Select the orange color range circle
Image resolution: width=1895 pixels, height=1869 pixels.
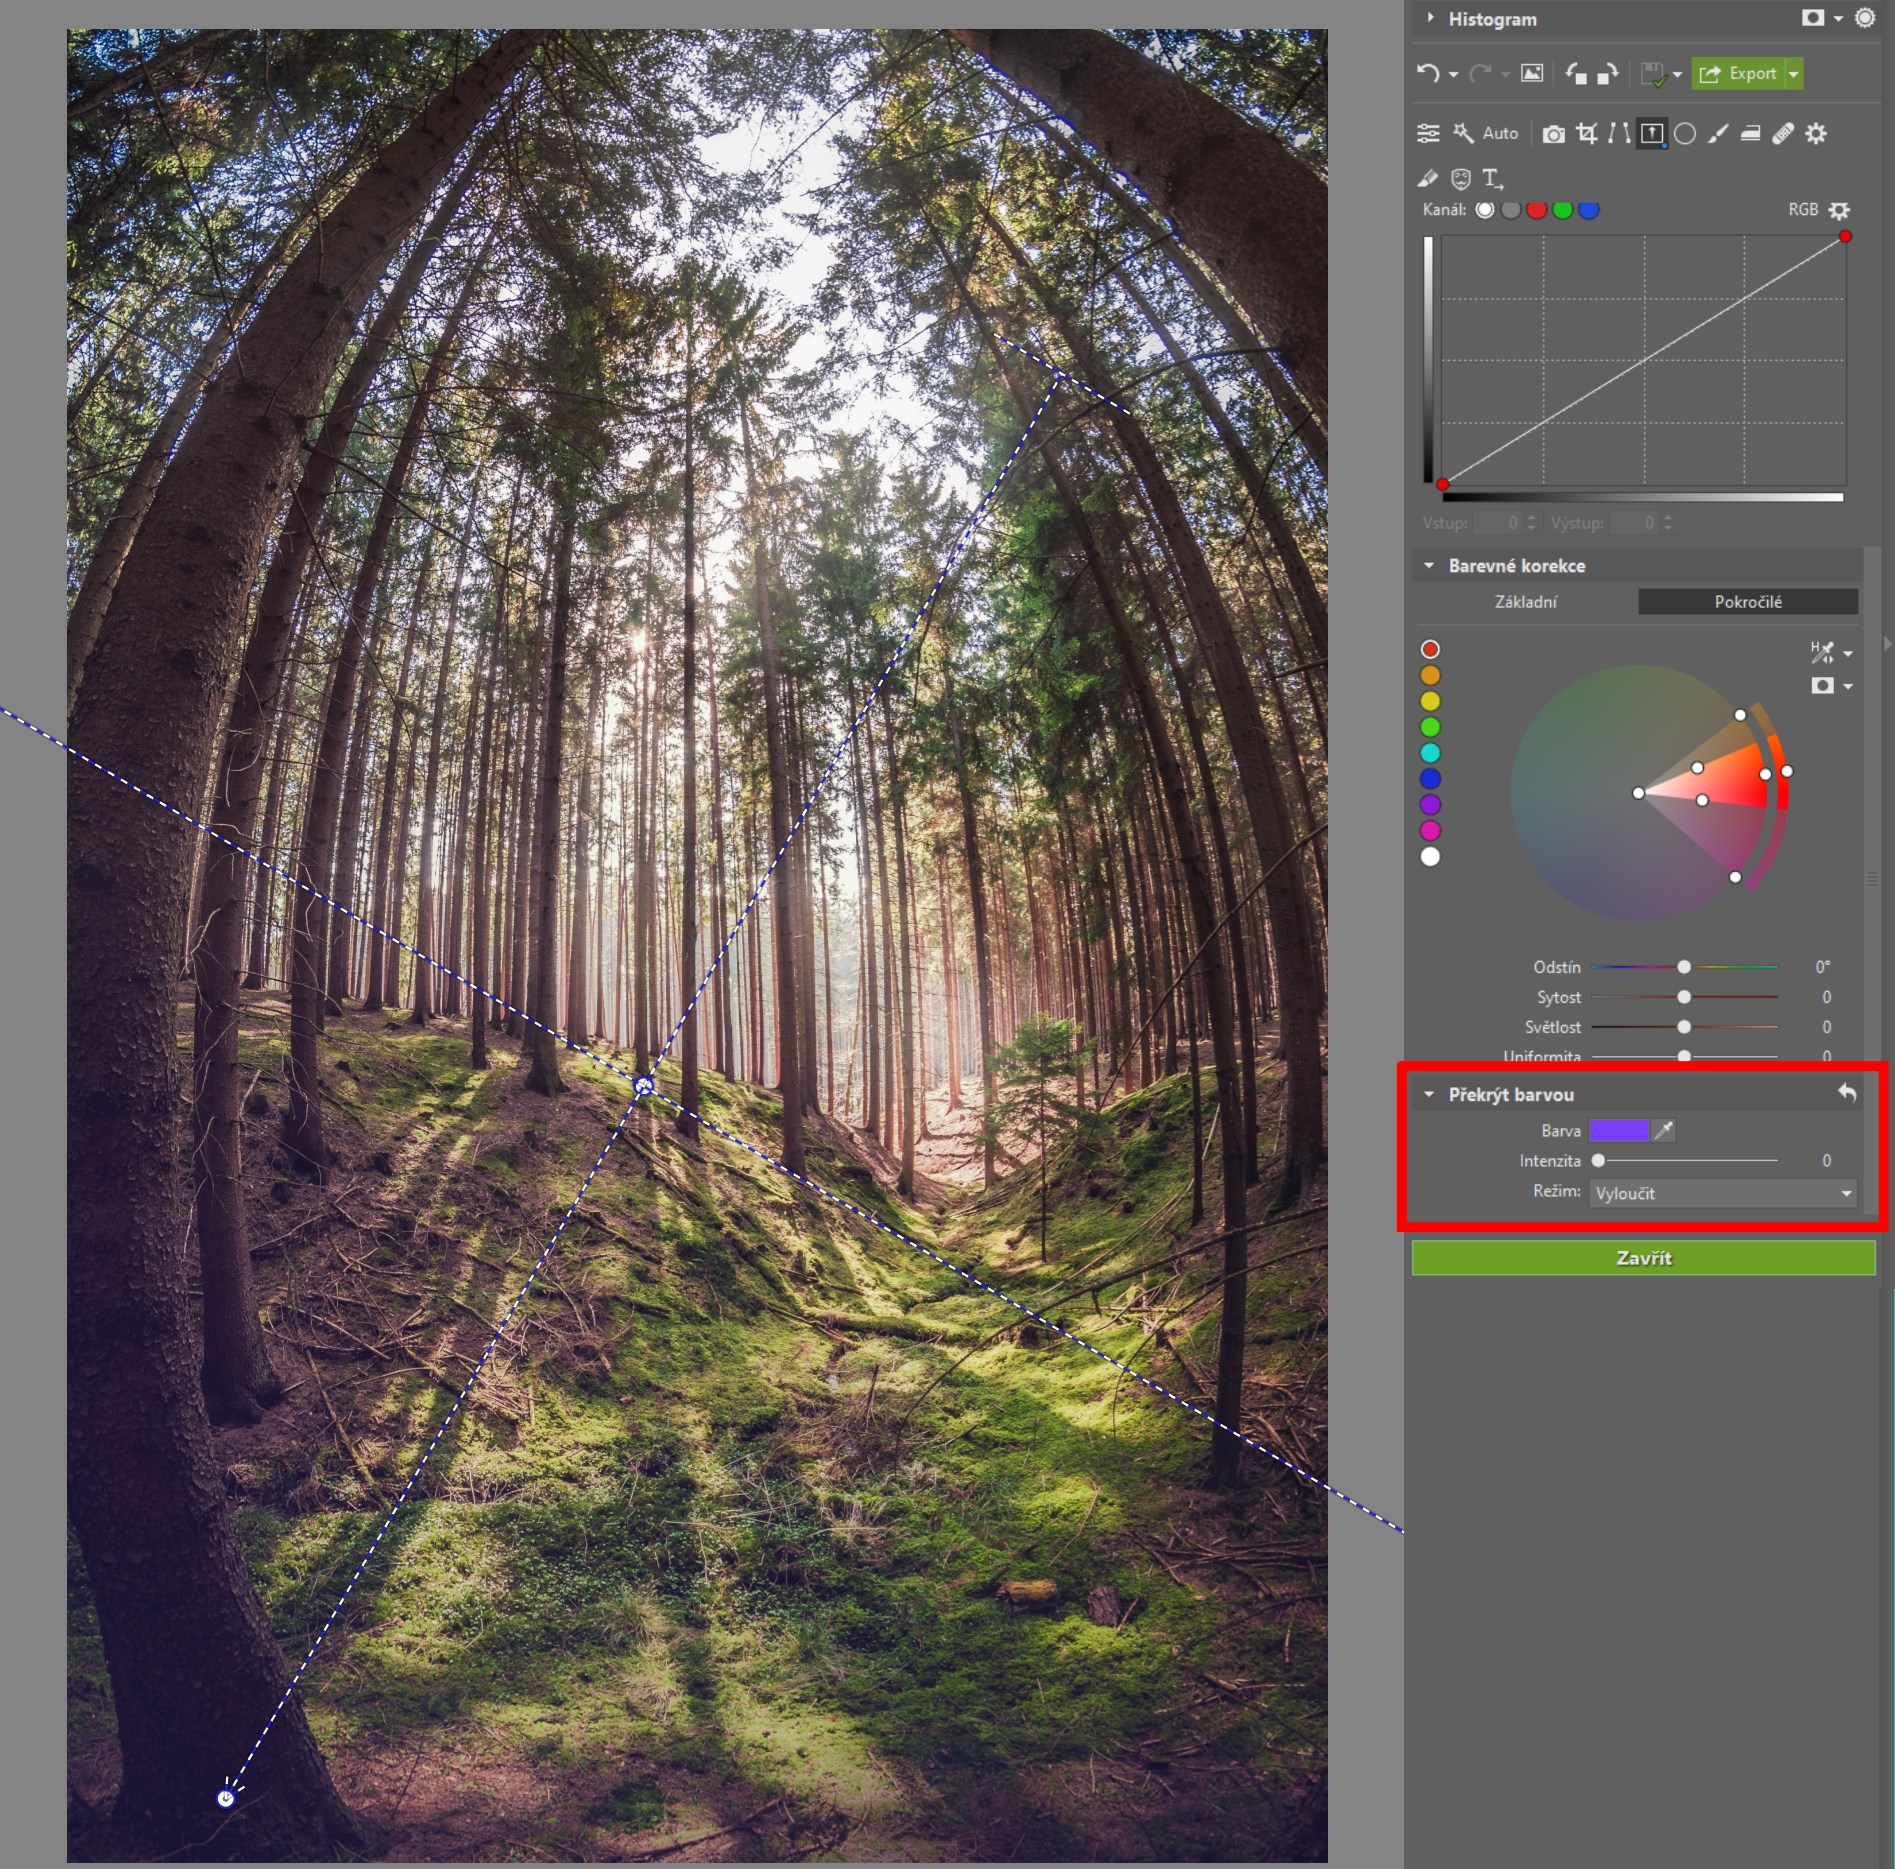pyautogui.click(x=1430, y=675)
